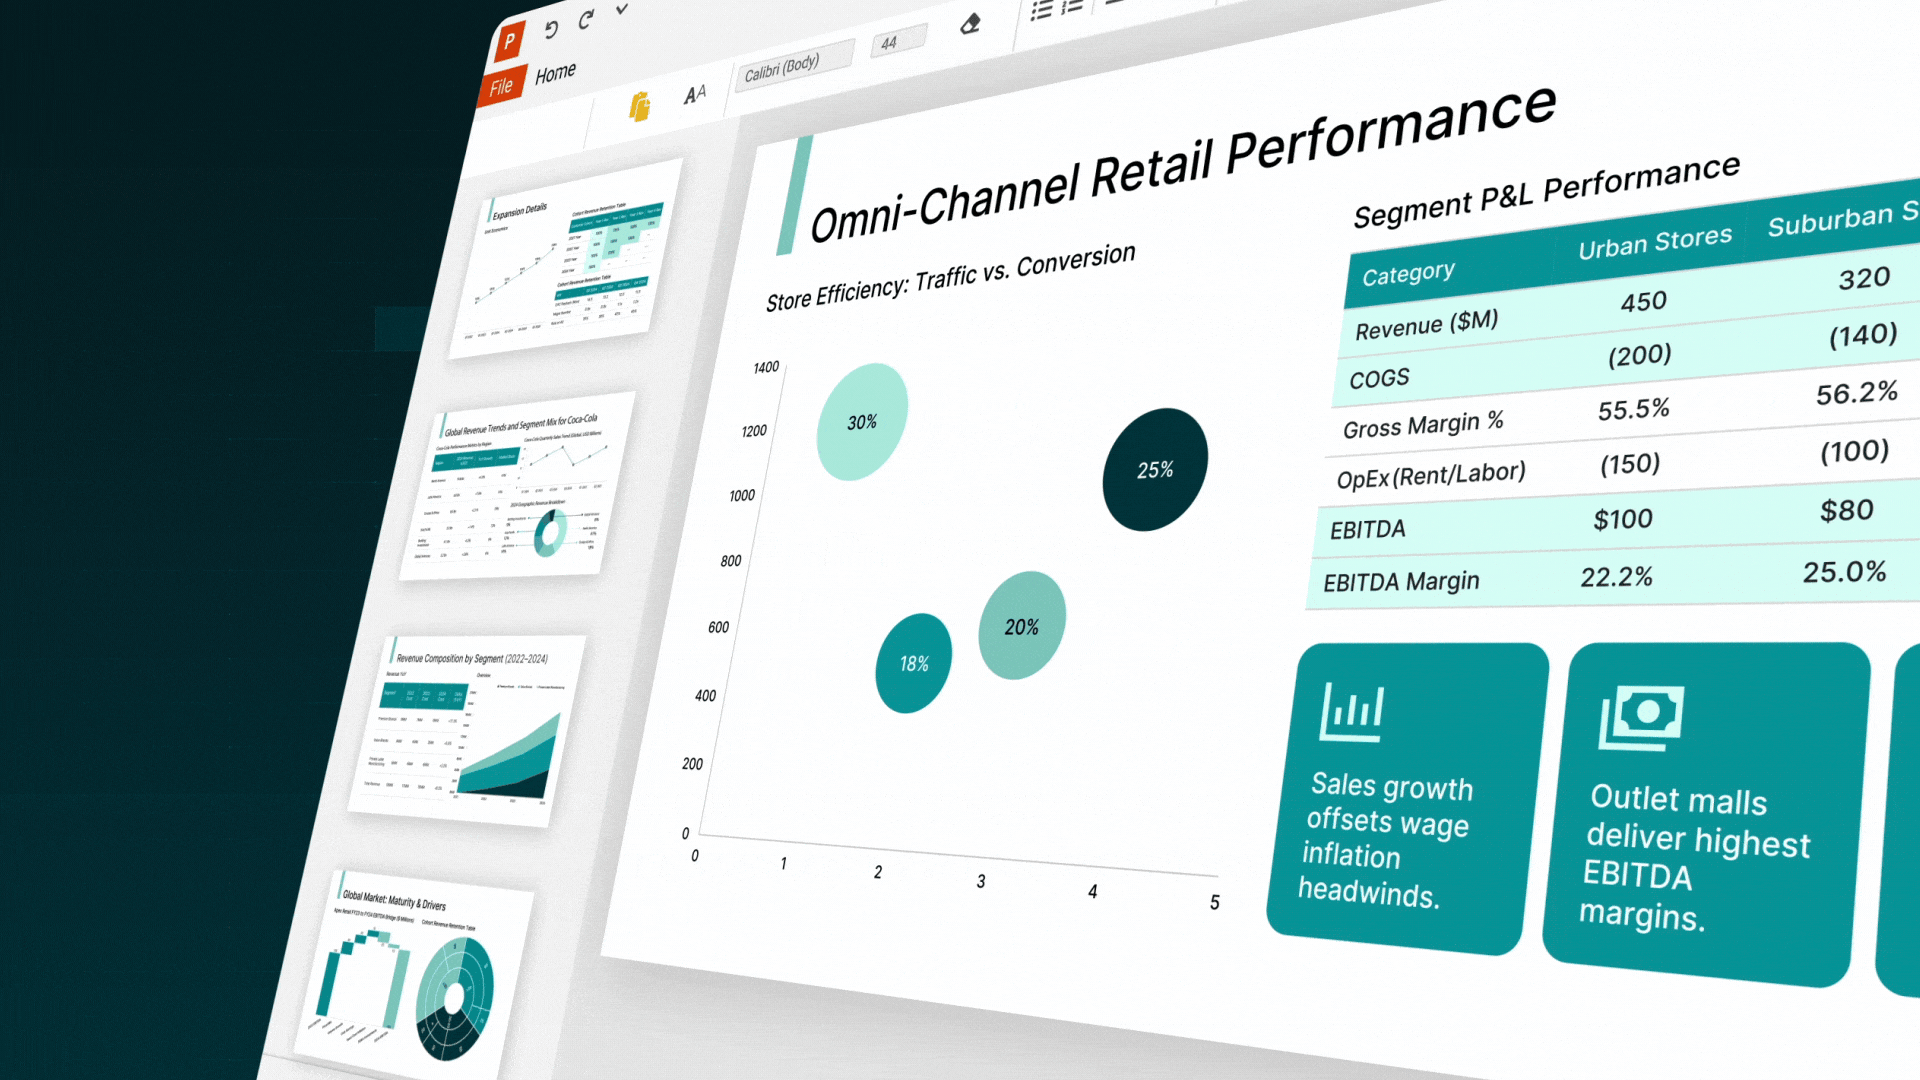Image resolution: width=1920 pixels, height=1080 pixels.
Task: Click the eraser Clear Formatting icon
Action: [x=970, y=24]
